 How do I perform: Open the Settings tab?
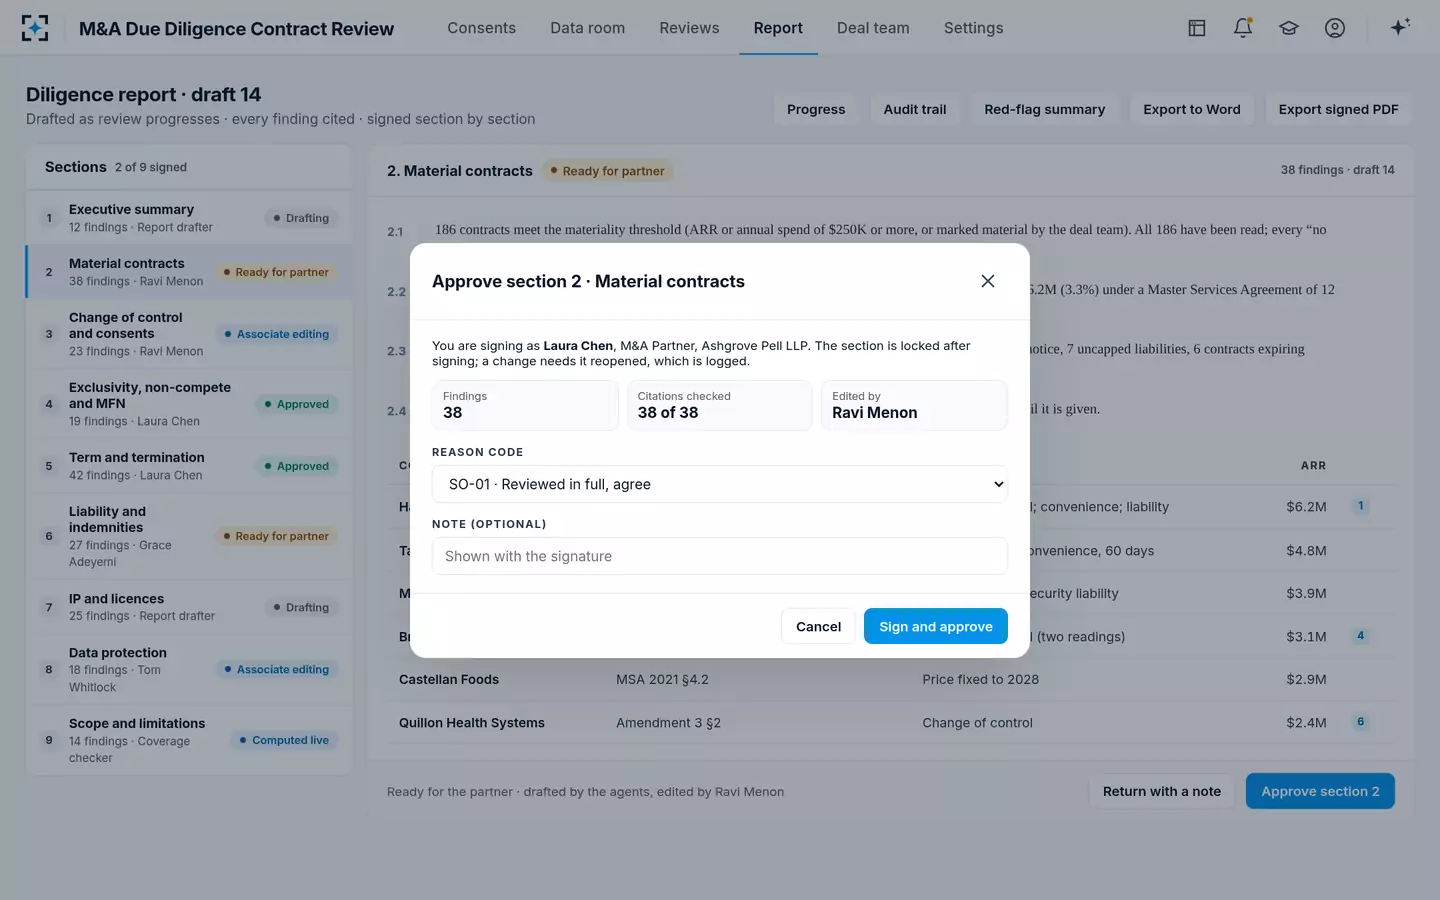974,28
